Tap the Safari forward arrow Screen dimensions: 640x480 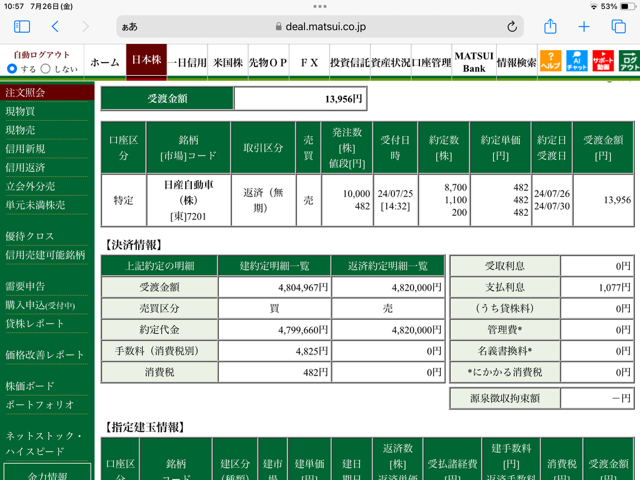pyautogui.click(x=85, y=27)
